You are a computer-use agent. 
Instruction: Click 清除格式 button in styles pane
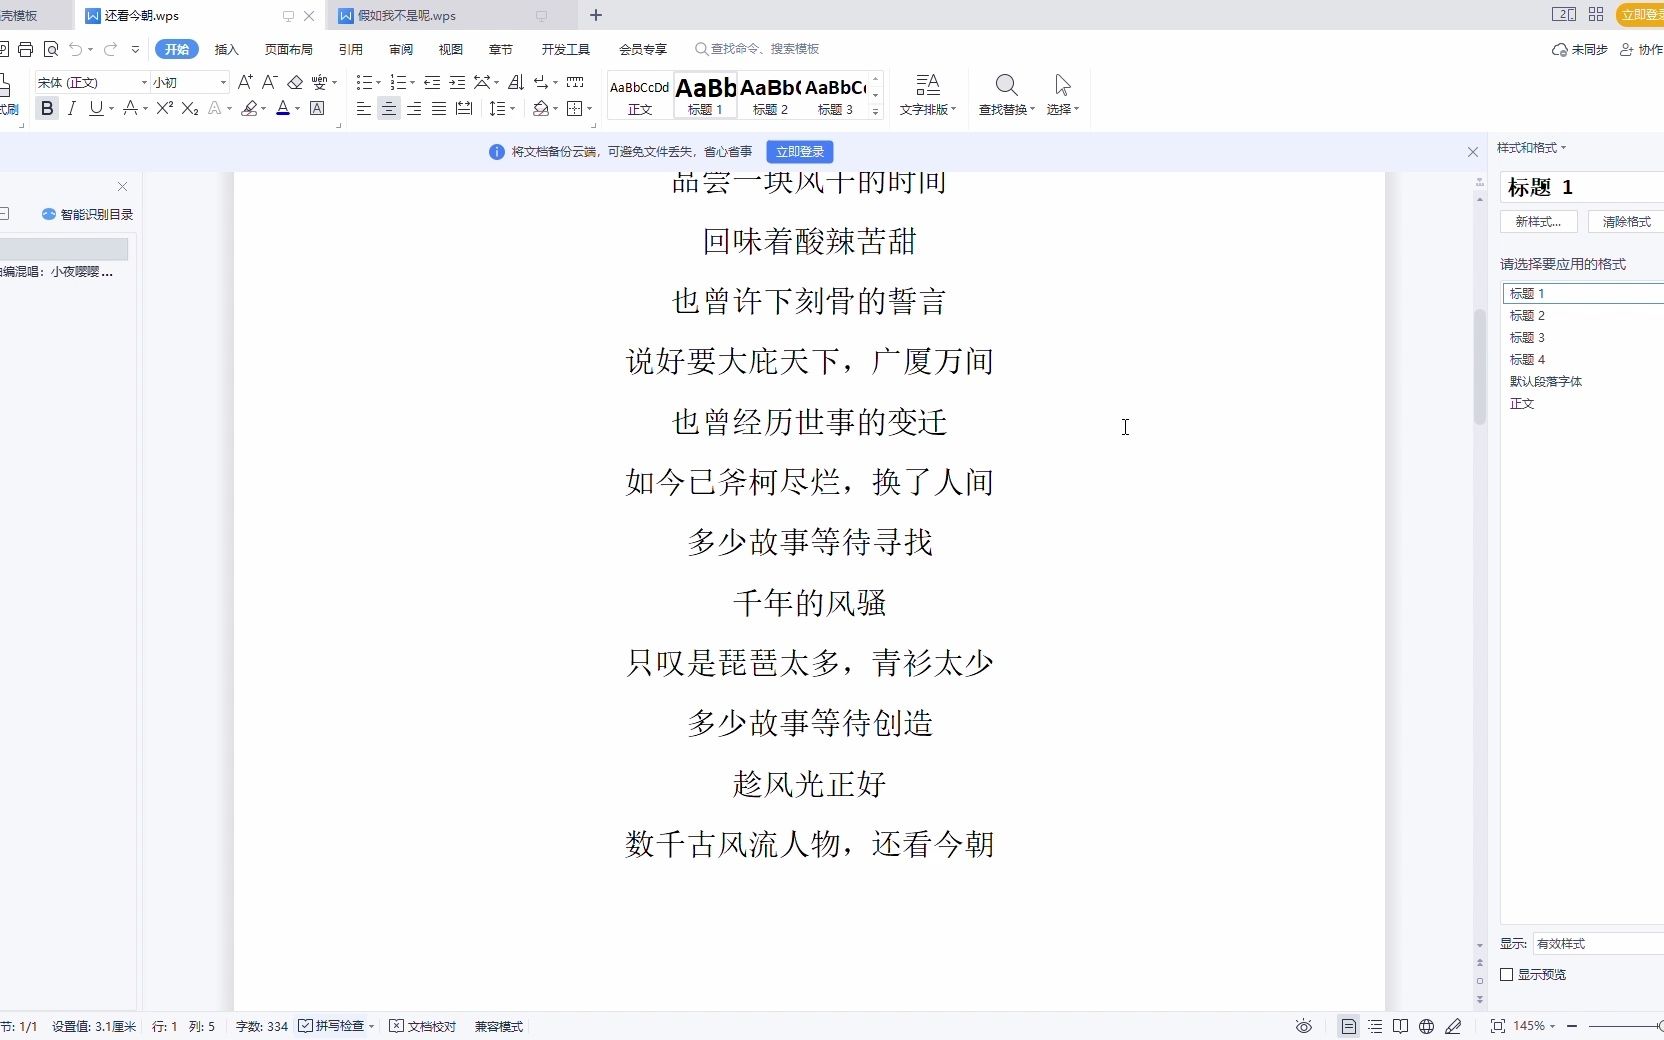point(1626,222)
